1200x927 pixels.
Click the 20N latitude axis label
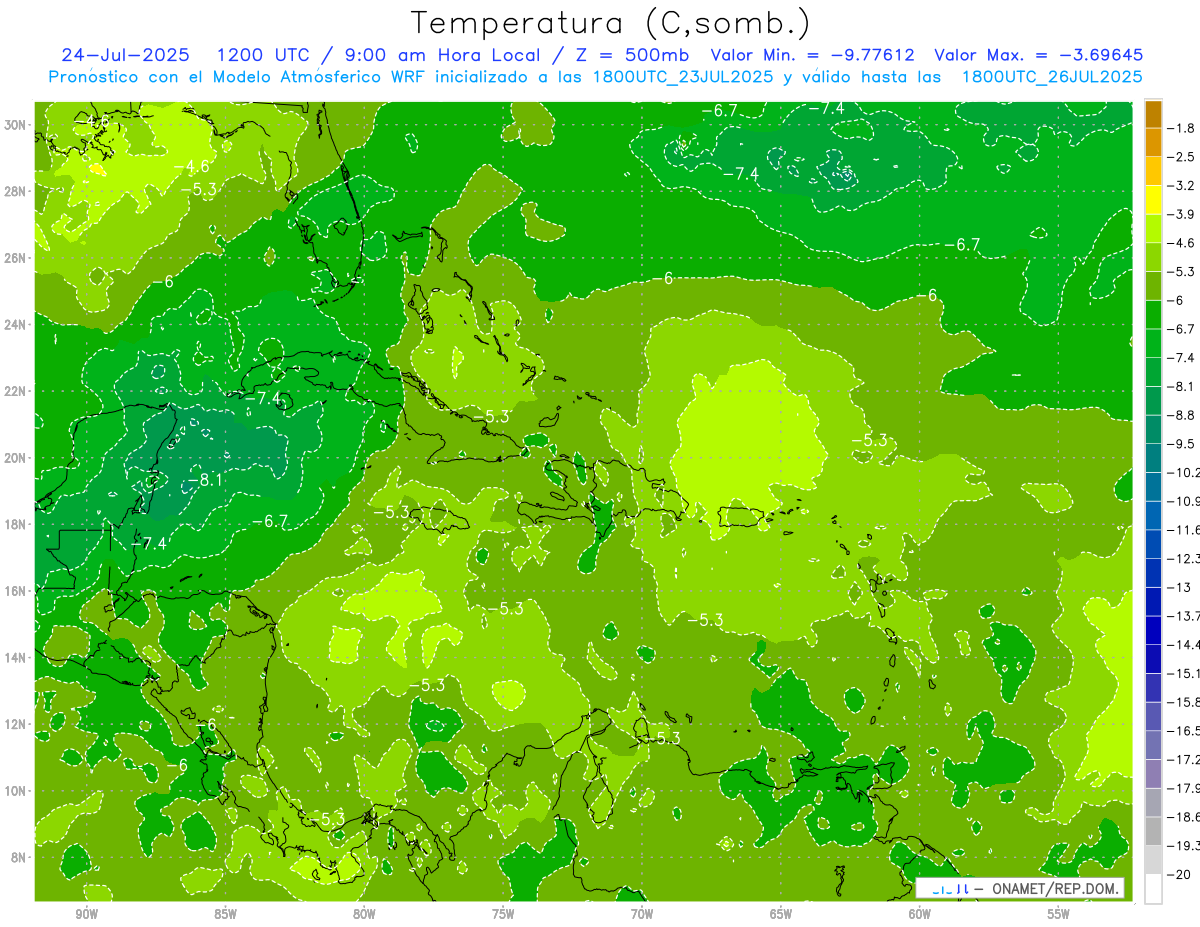[17, 458]
